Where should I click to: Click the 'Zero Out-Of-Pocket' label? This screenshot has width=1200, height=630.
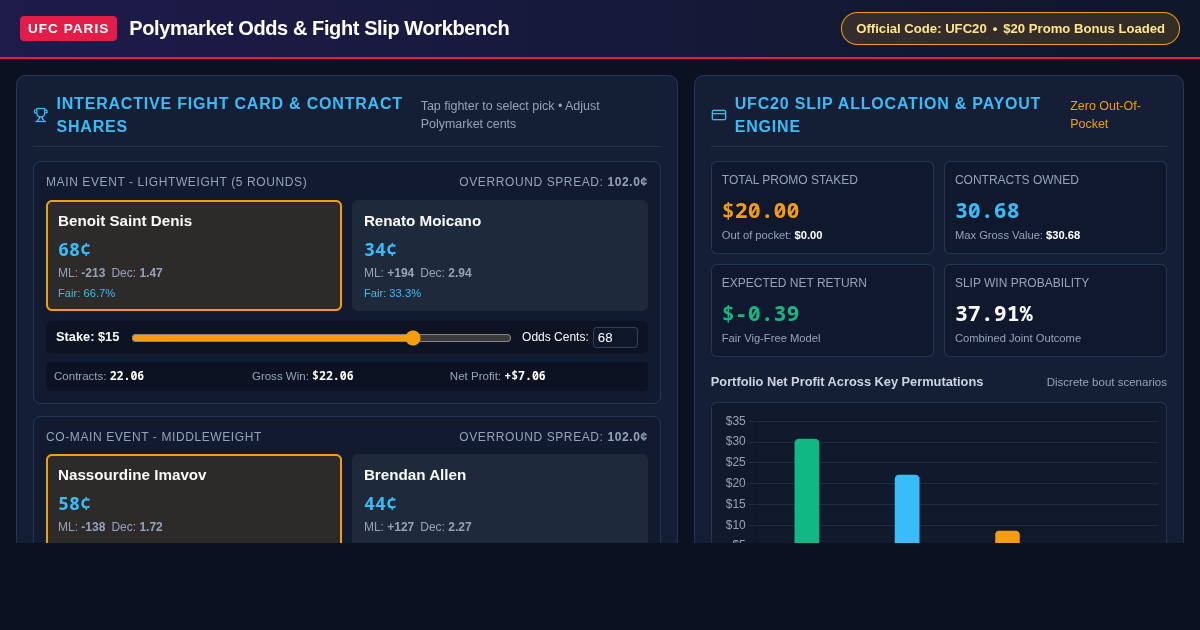pos(1105,115)
